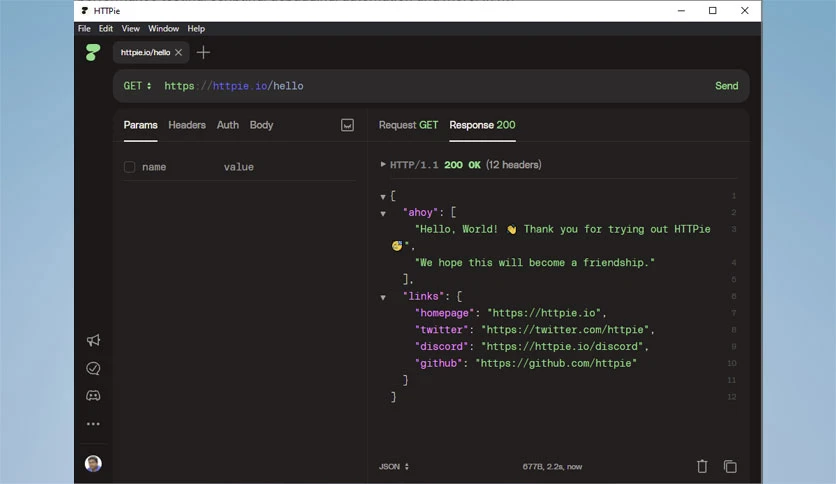Switch to the Params tab
This screenshot has height=484, width=836.
tap(140, 125)
